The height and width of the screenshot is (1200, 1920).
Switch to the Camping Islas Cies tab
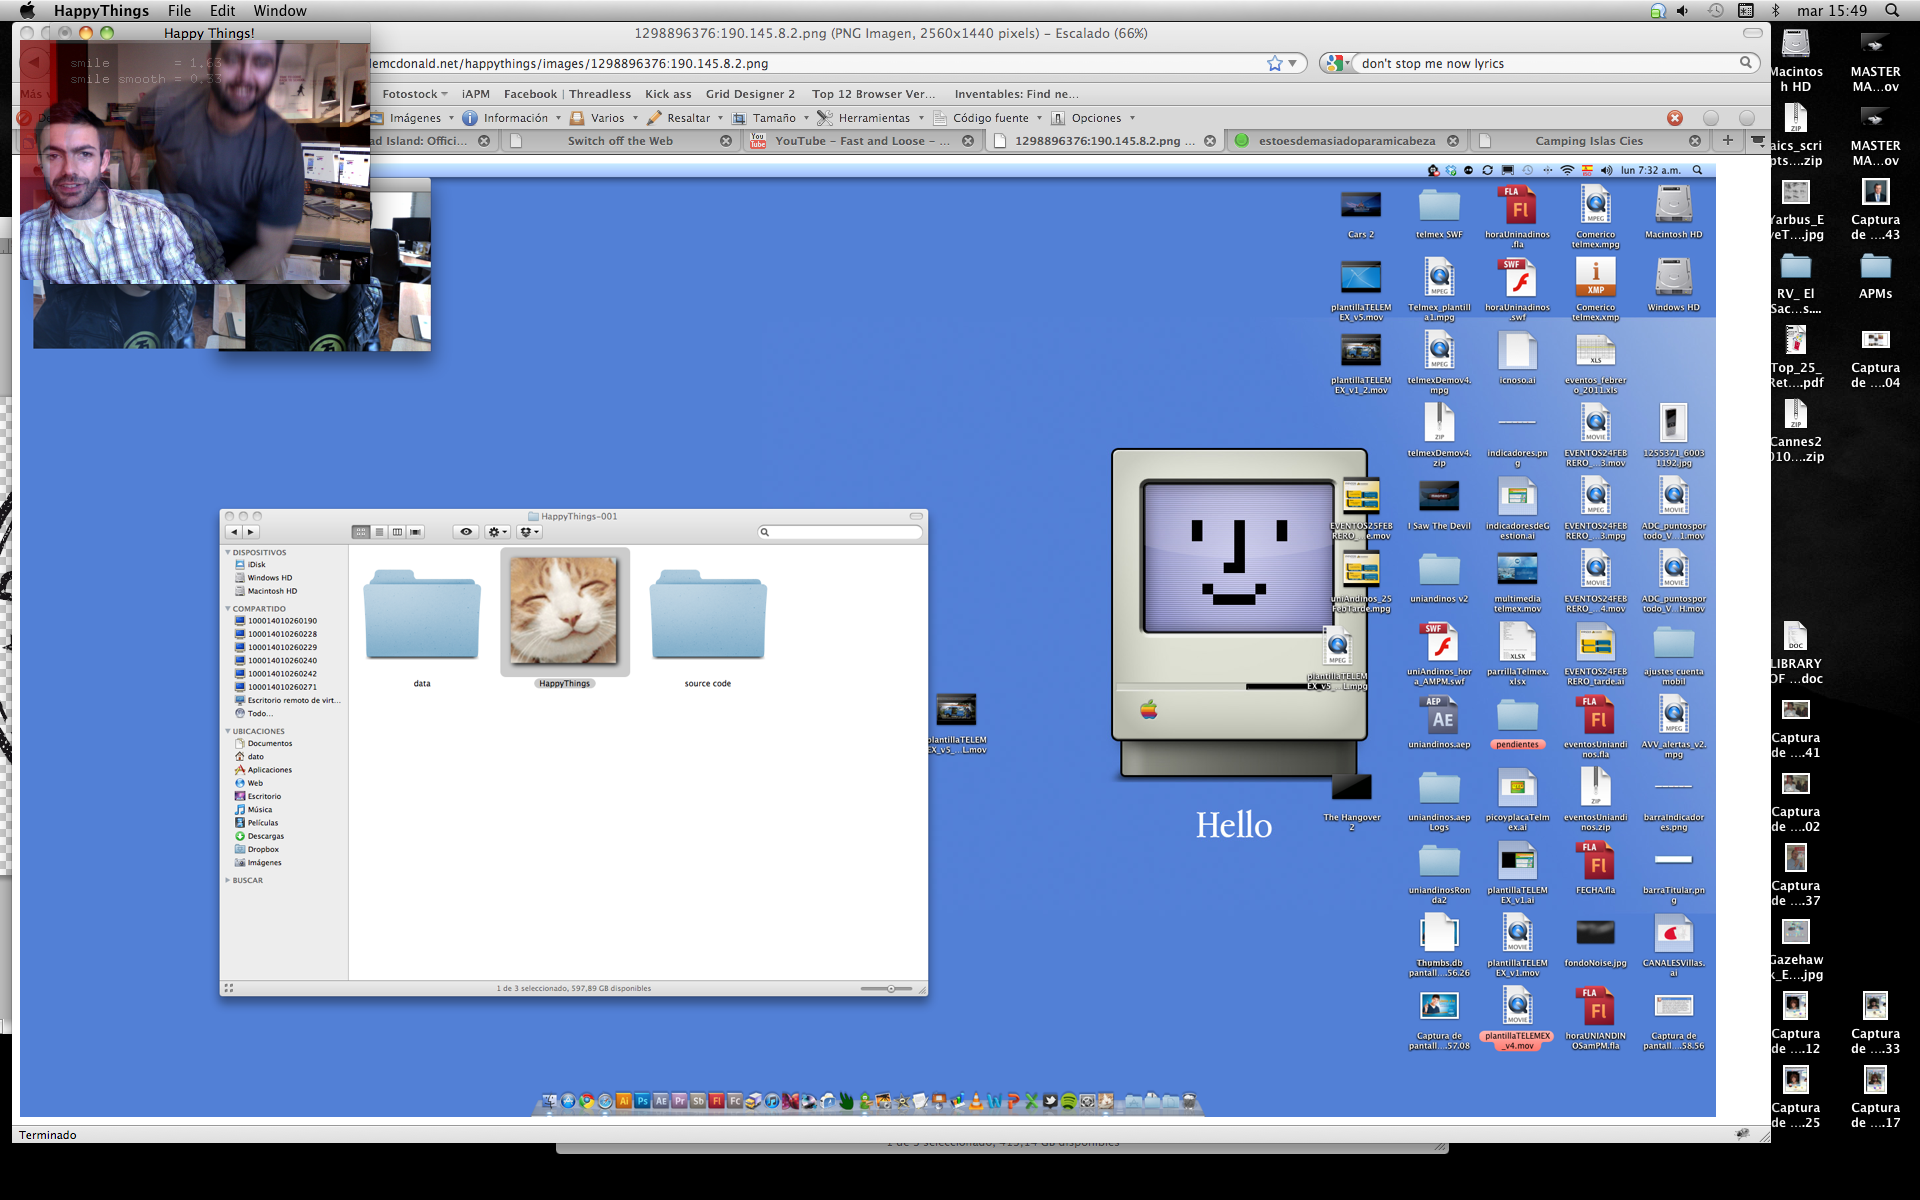point(1588,141)
